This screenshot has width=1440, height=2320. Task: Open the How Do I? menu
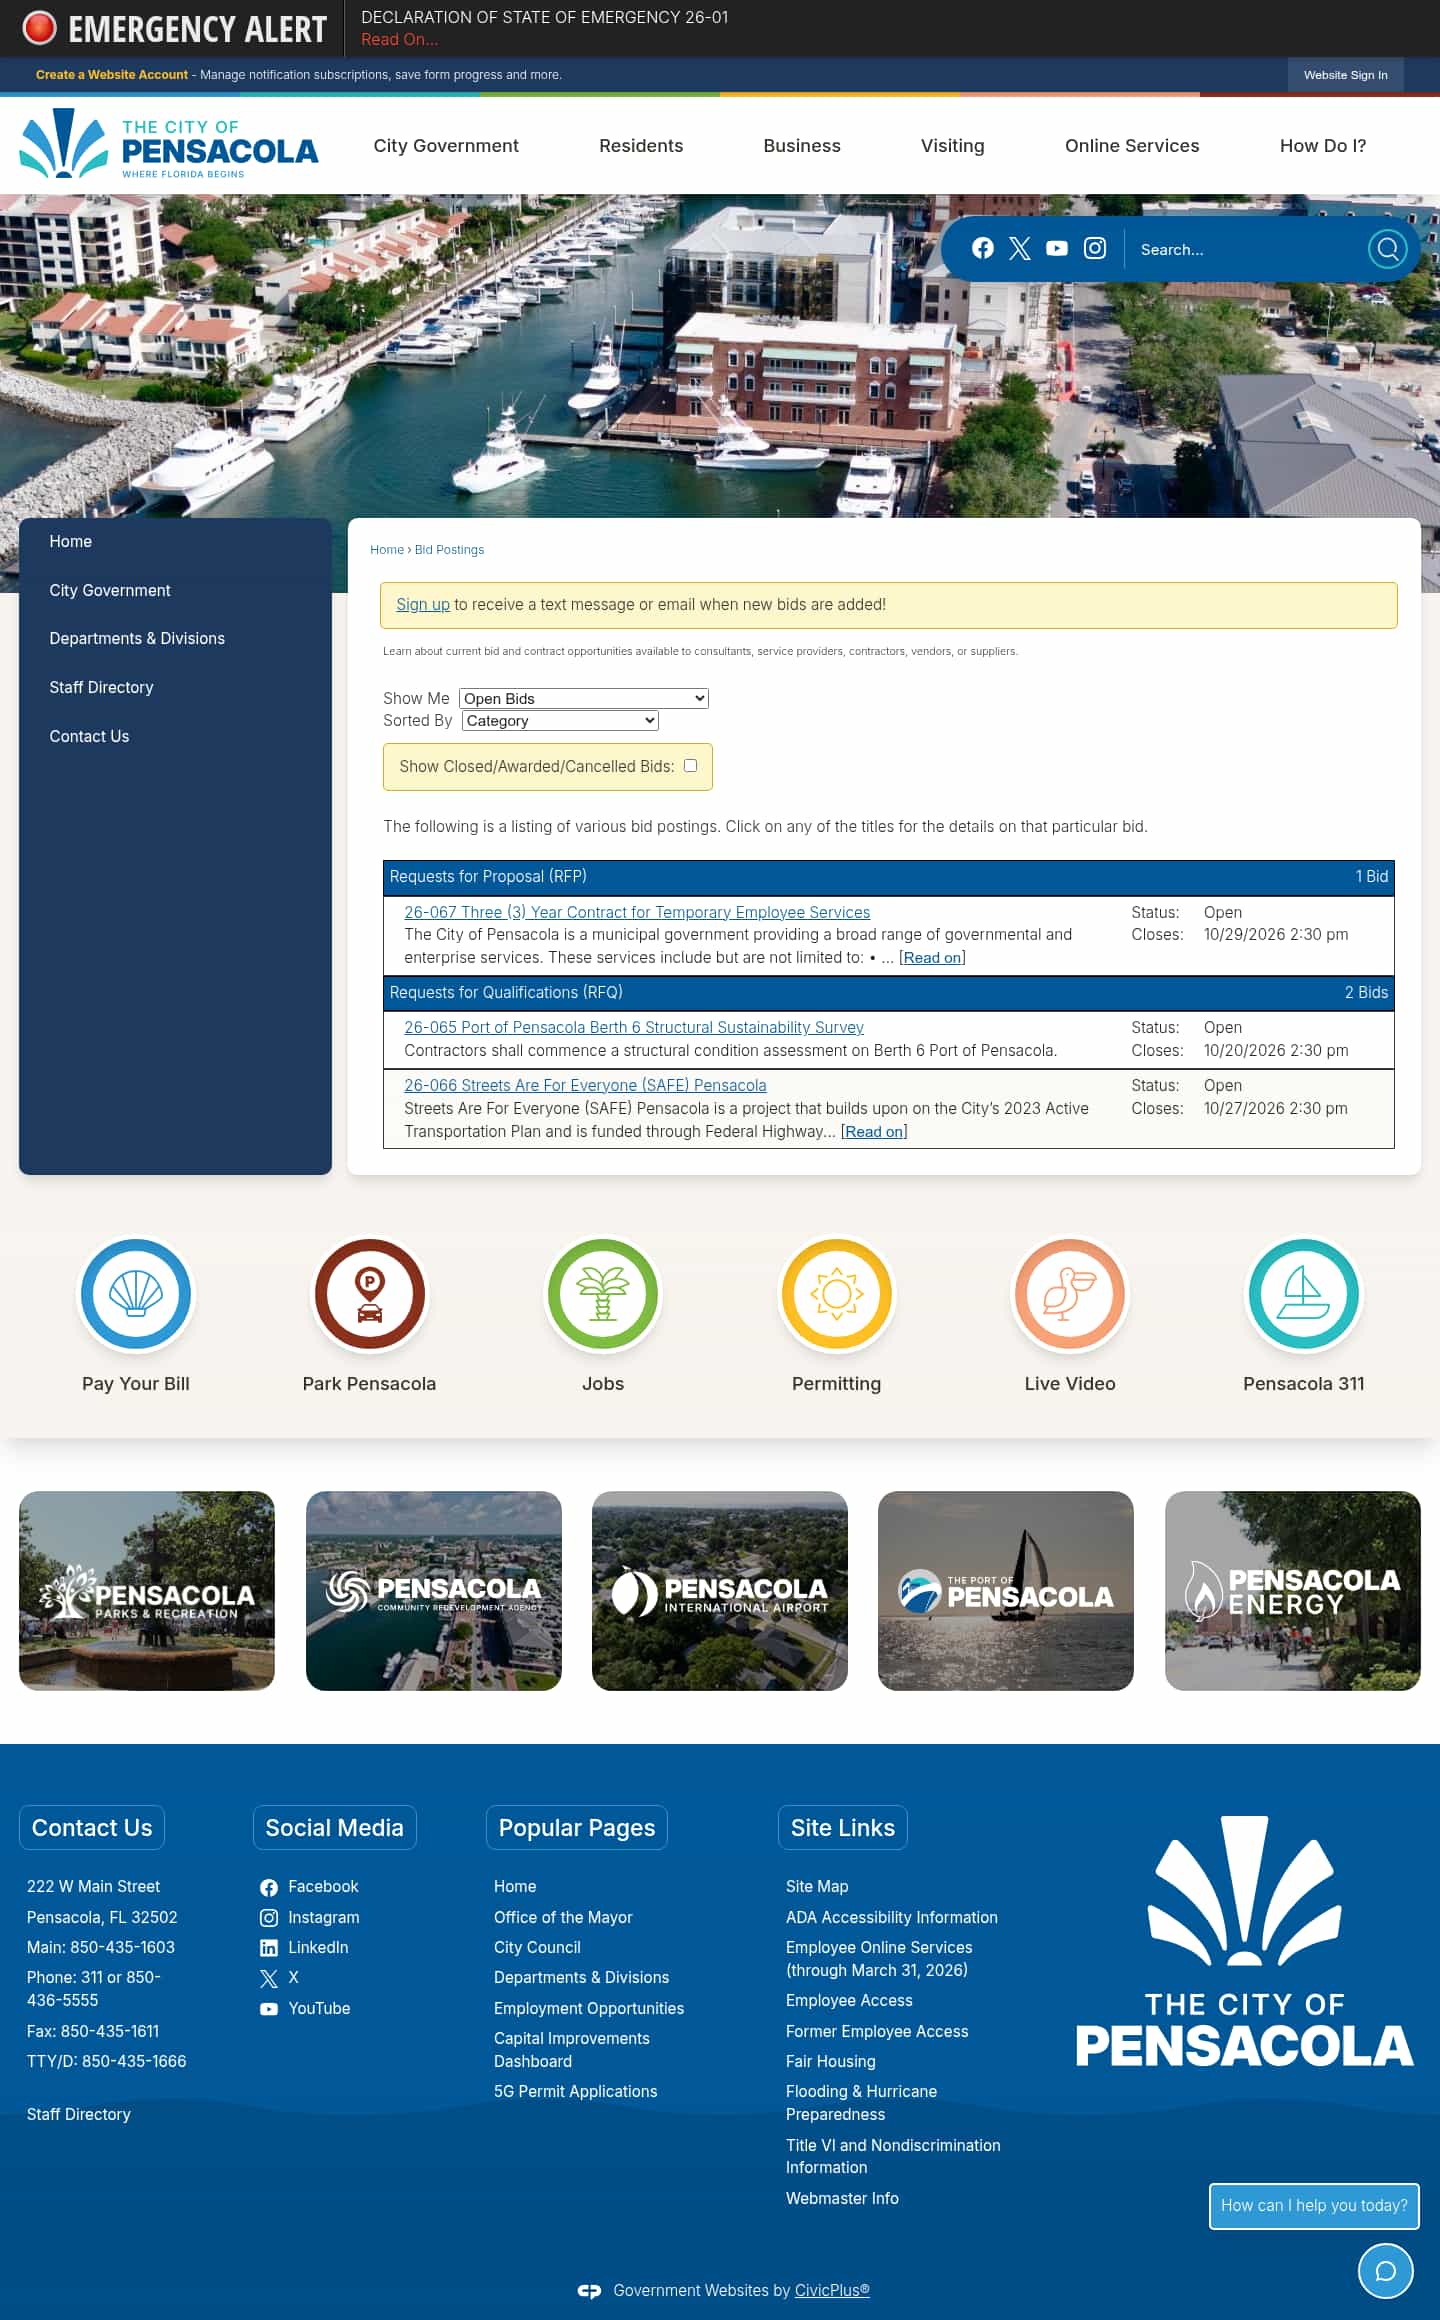[1323, 146]
